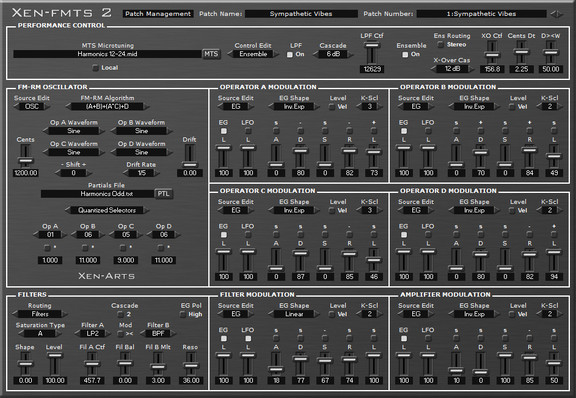Click right arrow of Op D quantized selector
This screenshot has width=576, height=398.
tap(177, 234)
